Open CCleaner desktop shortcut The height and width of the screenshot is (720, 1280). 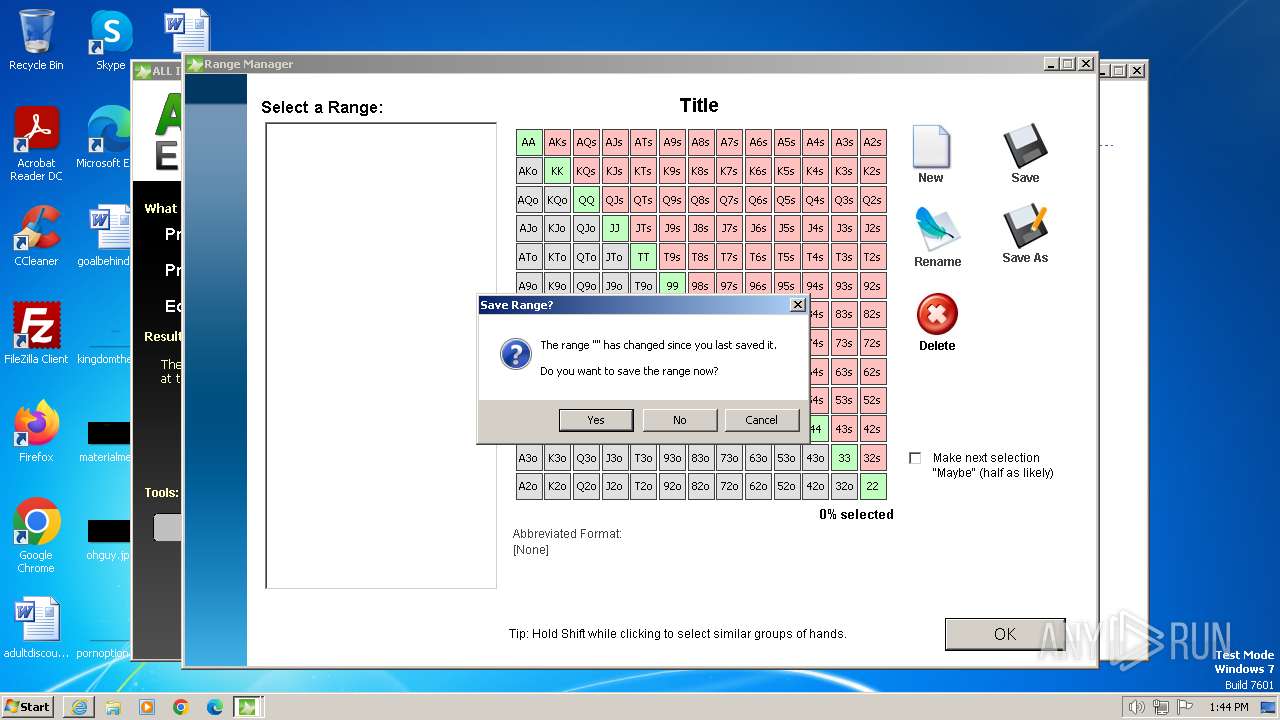(36, 235)
